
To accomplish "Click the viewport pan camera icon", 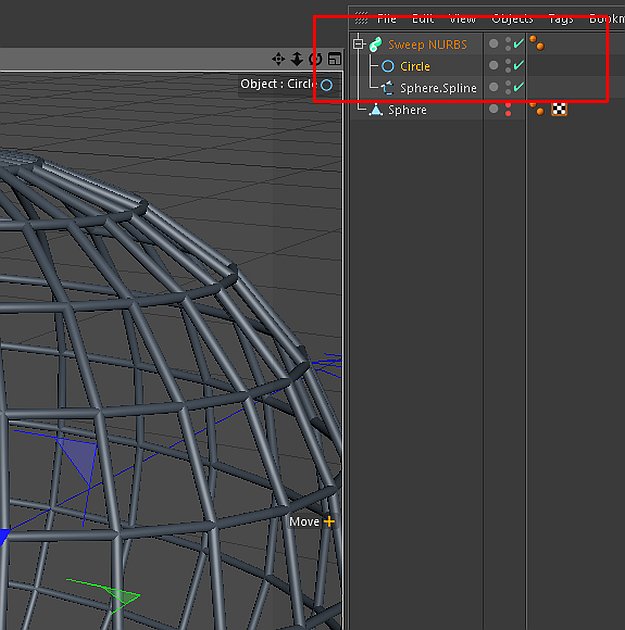I will tap(278, 59).
